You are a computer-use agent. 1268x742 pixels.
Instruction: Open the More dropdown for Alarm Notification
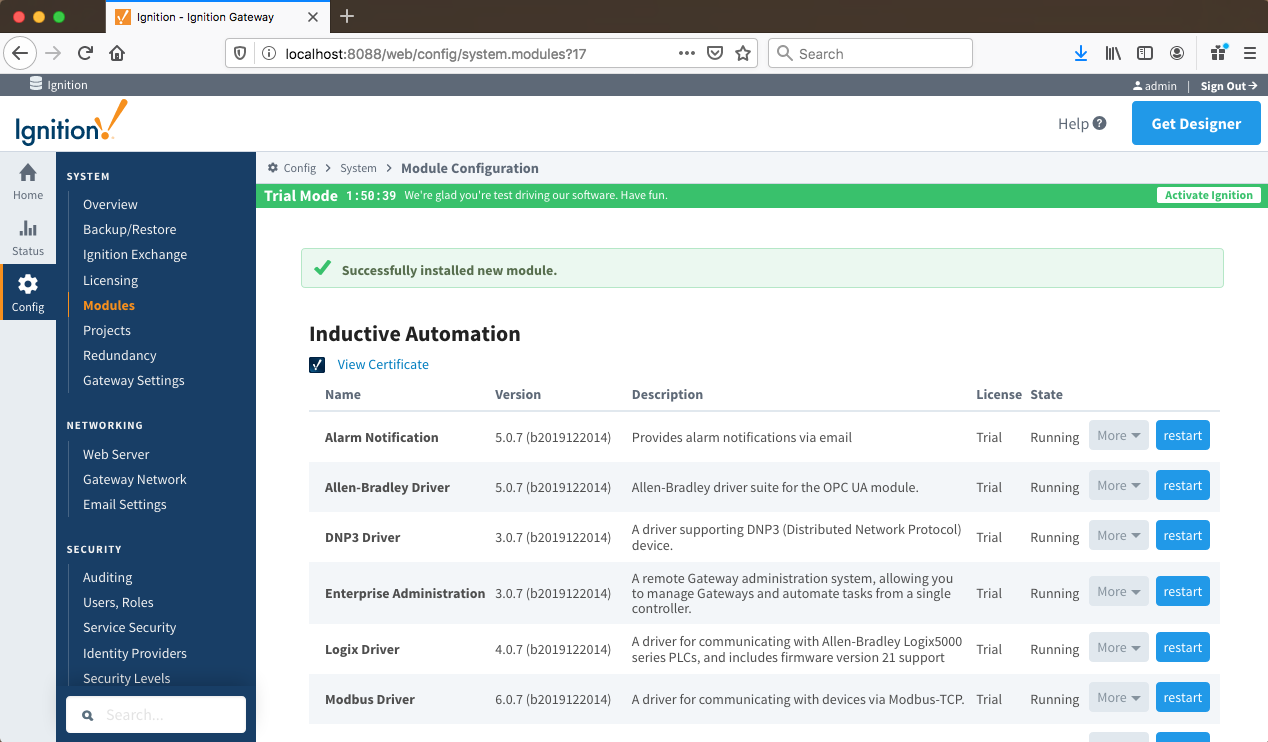coord(1118,436)
